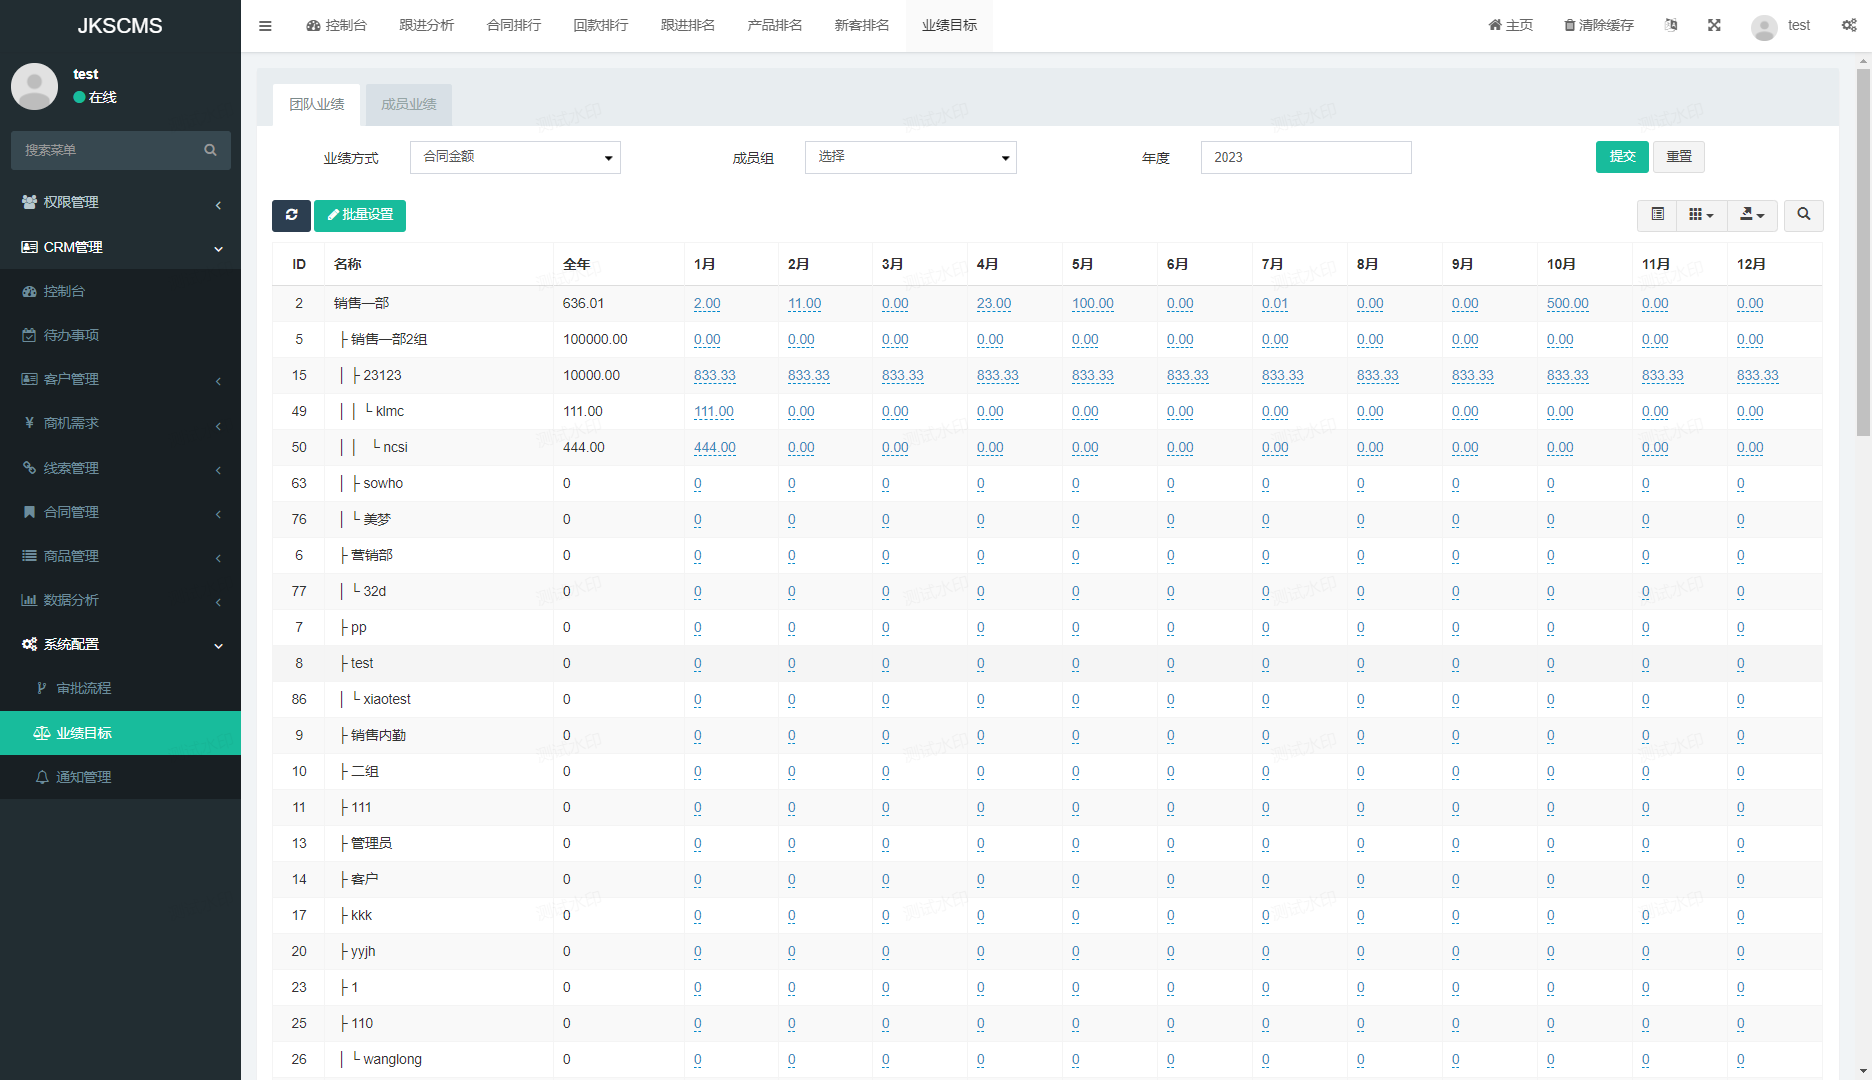Open settings gears icon in top right
Viewport: 1872px width, 1080px height.
point(1849,26)
